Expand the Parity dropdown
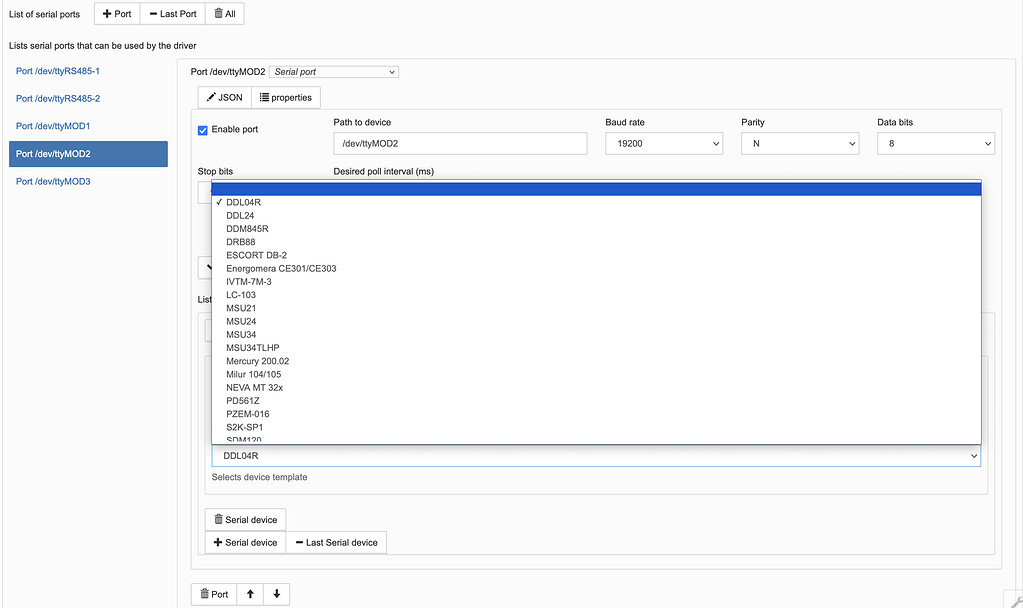Image resolution: width=1023 pixels, height=608 pixels. (x=799, y=144)
